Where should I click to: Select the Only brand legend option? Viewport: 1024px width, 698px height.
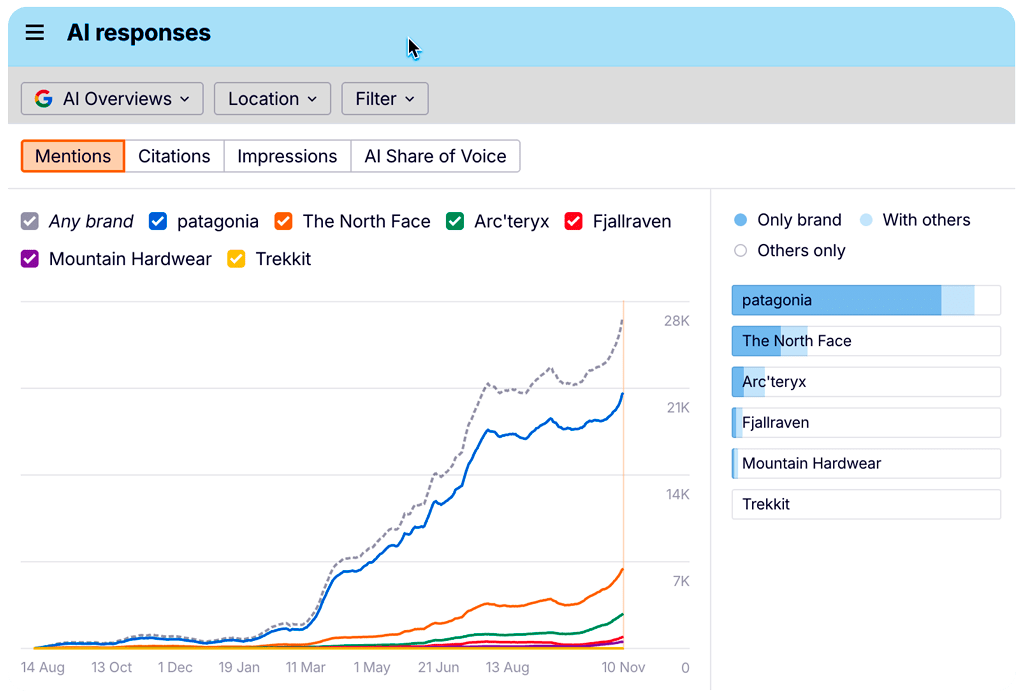[740, 220]
